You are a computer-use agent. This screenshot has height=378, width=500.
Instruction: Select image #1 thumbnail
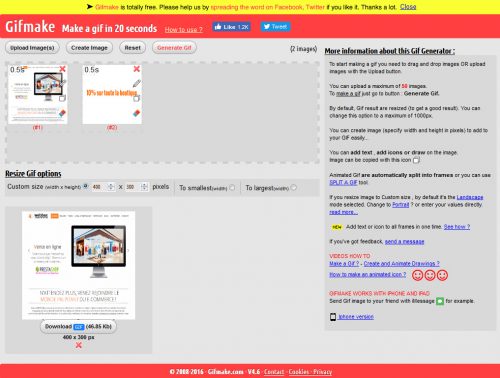[37, 94]
